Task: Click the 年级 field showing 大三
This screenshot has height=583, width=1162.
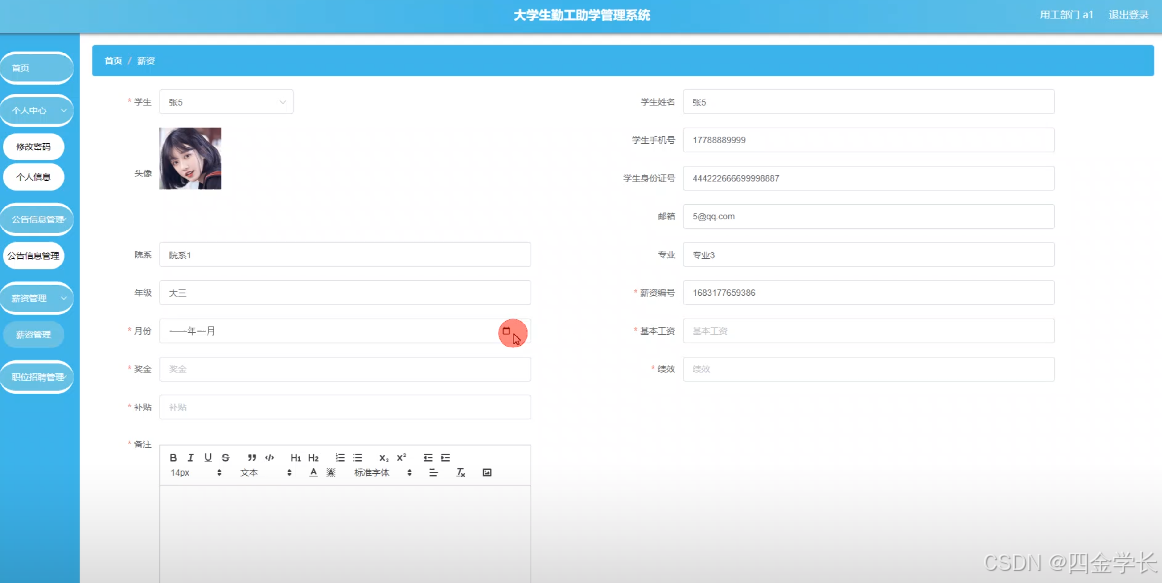Action: click(345, 293)
